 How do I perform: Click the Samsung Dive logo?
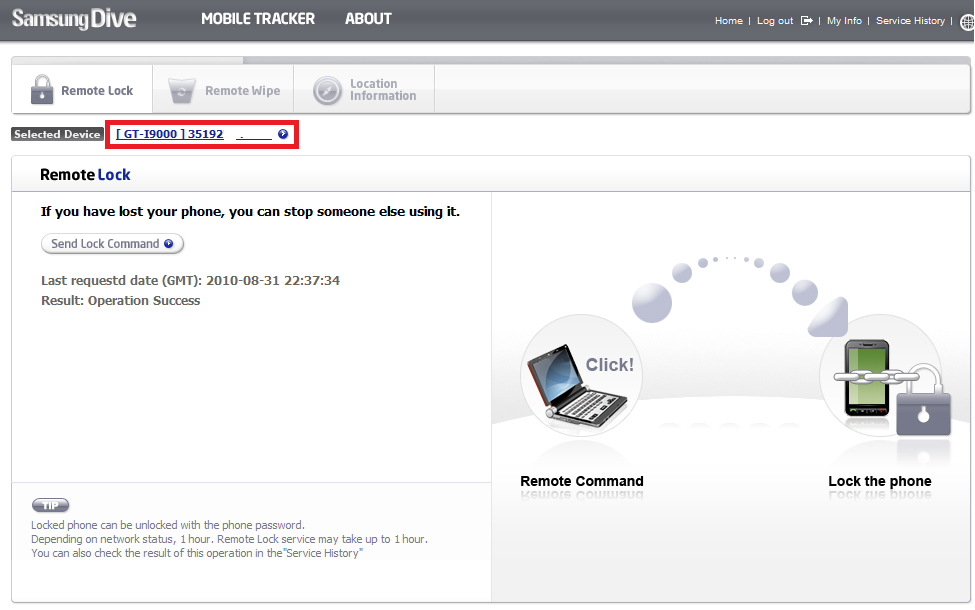point(74,19)
